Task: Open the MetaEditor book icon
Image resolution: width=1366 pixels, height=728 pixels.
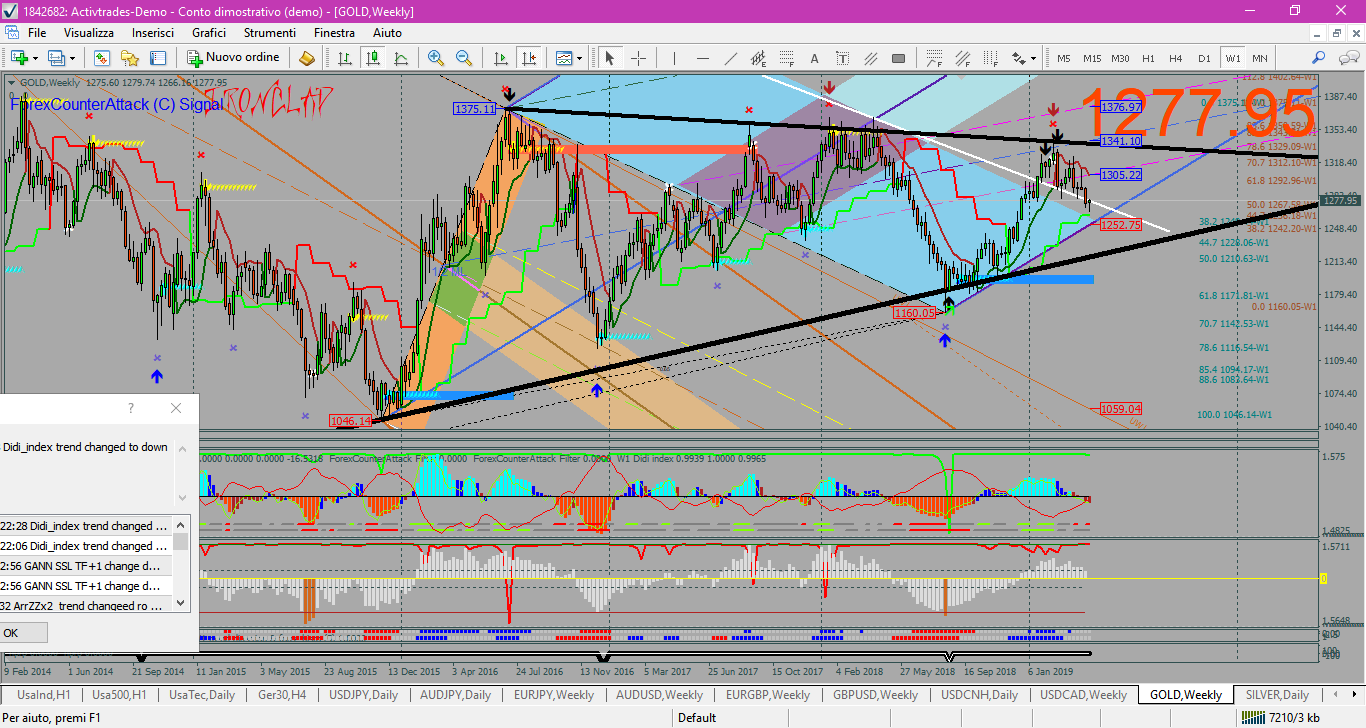Action: click(307, 57)
